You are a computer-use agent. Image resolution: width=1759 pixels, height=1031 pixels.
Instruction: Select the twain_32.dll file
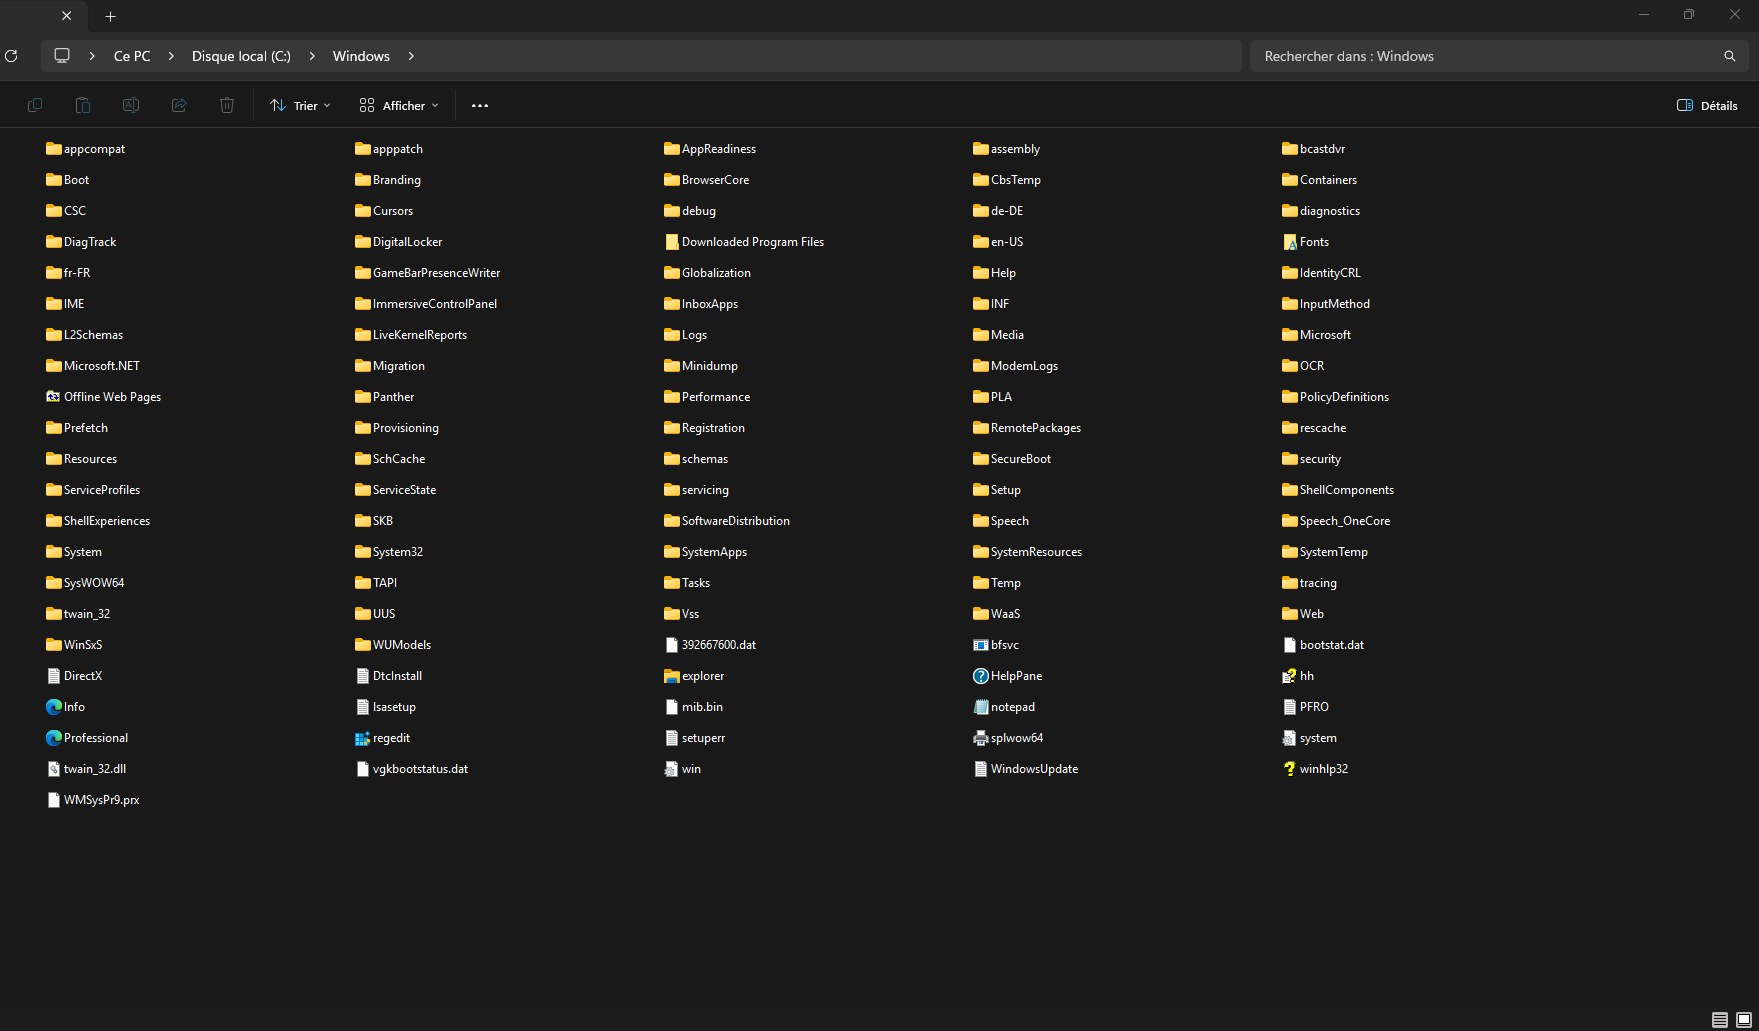pos(86,769)
